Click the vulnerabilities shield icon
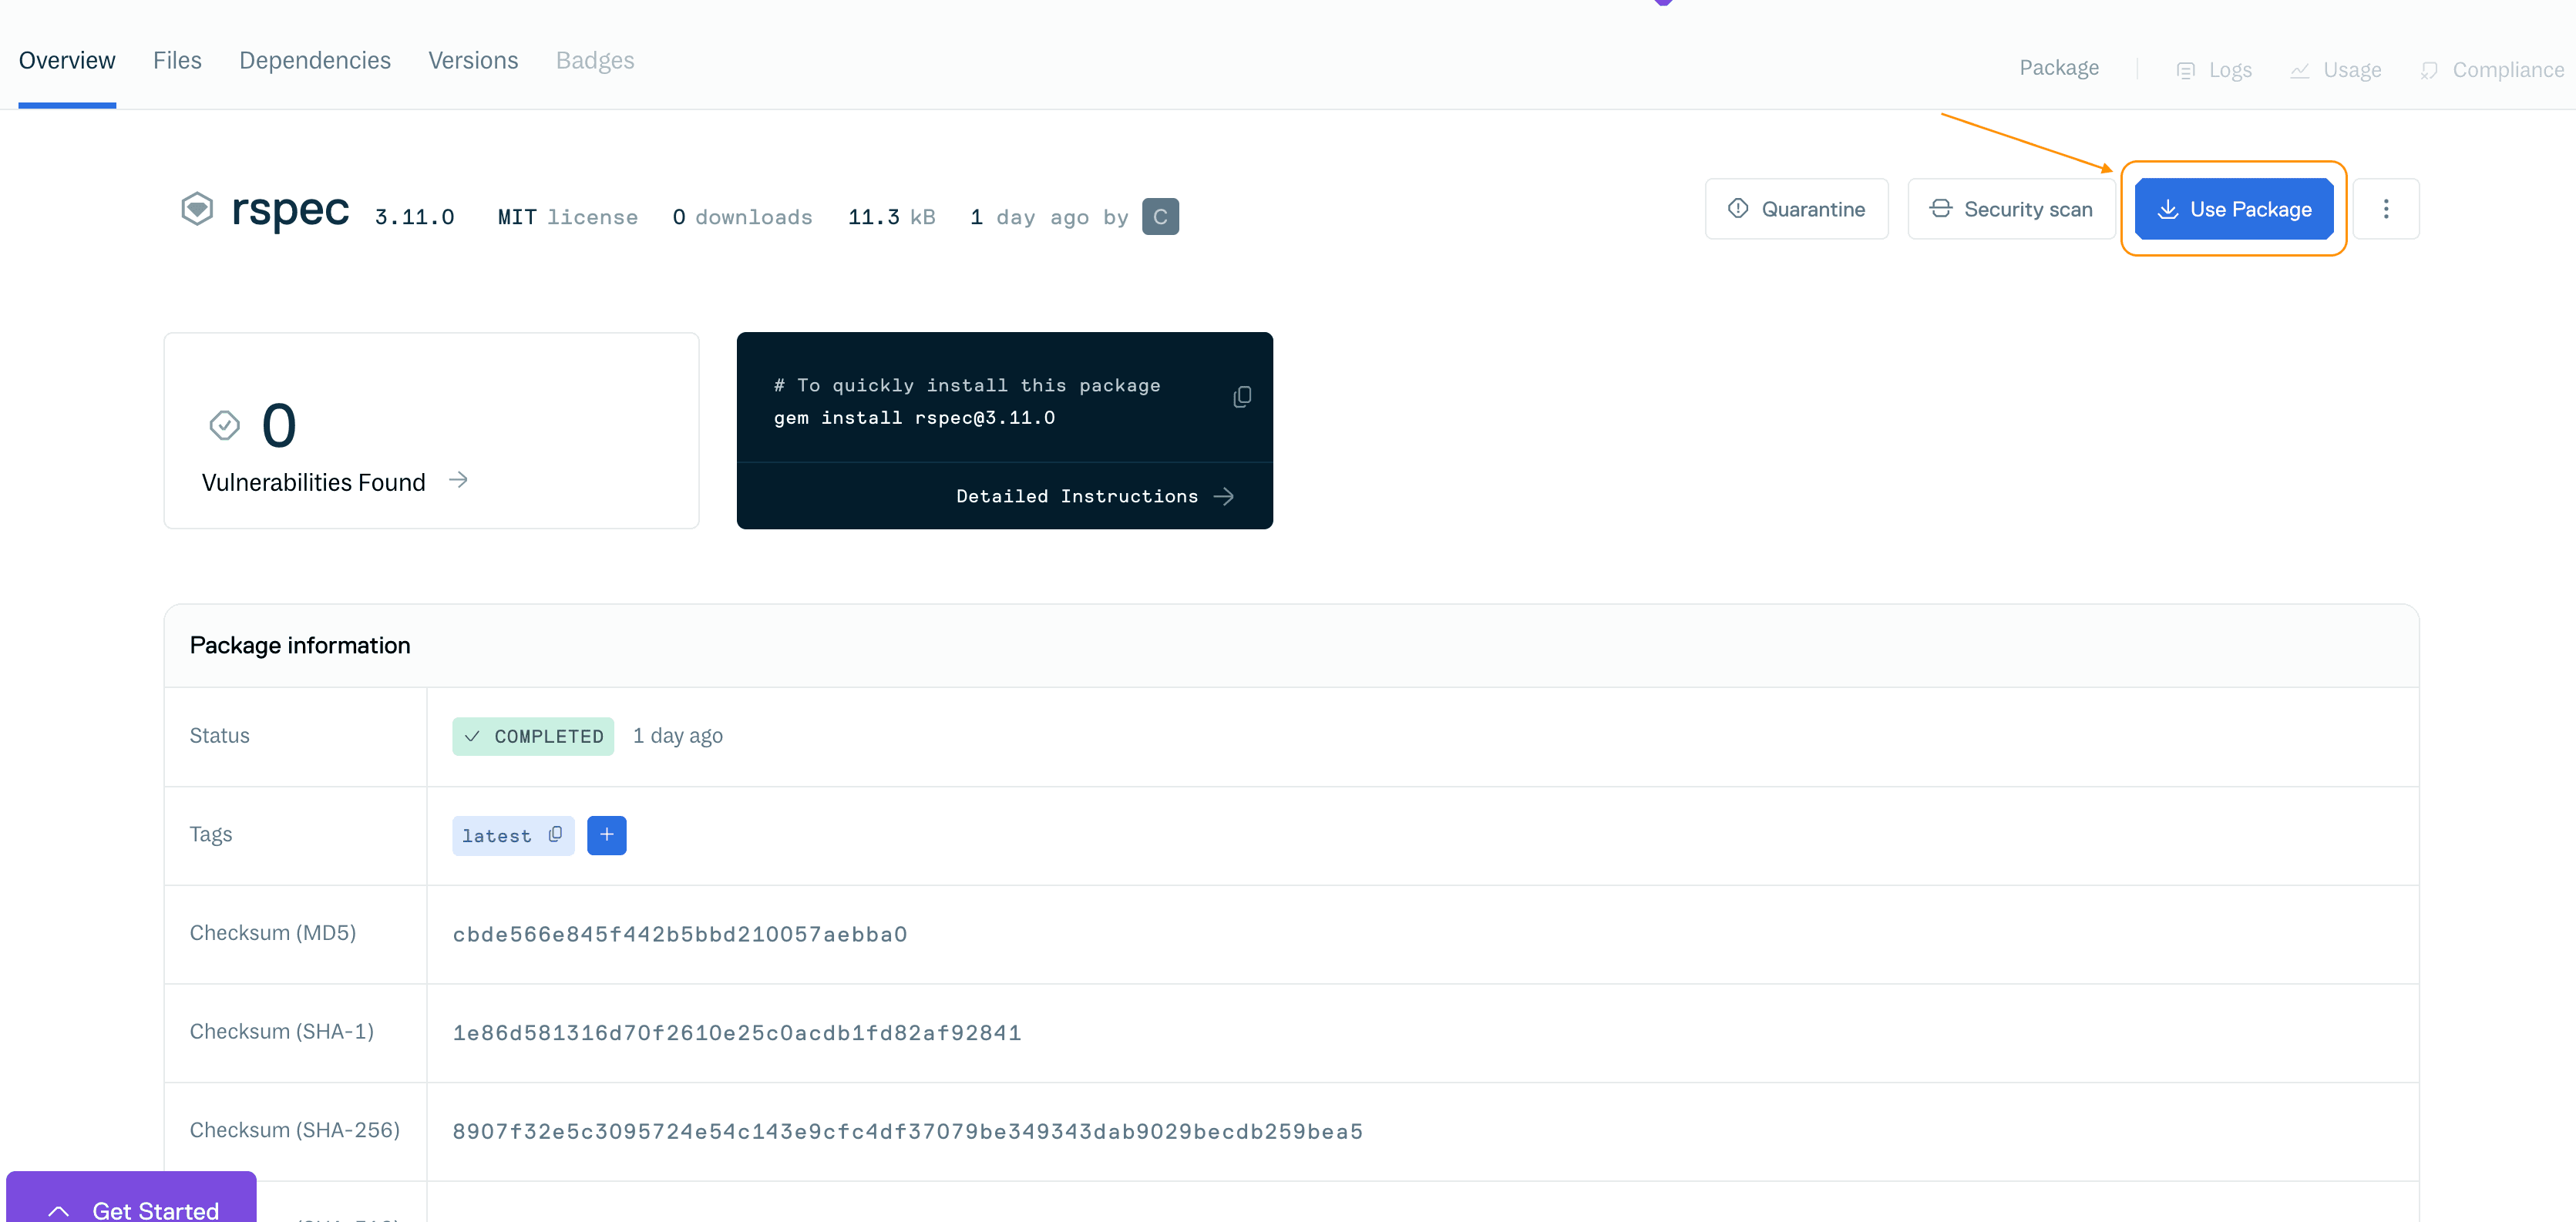The image size is (2576, 1222). pos(224,424)
